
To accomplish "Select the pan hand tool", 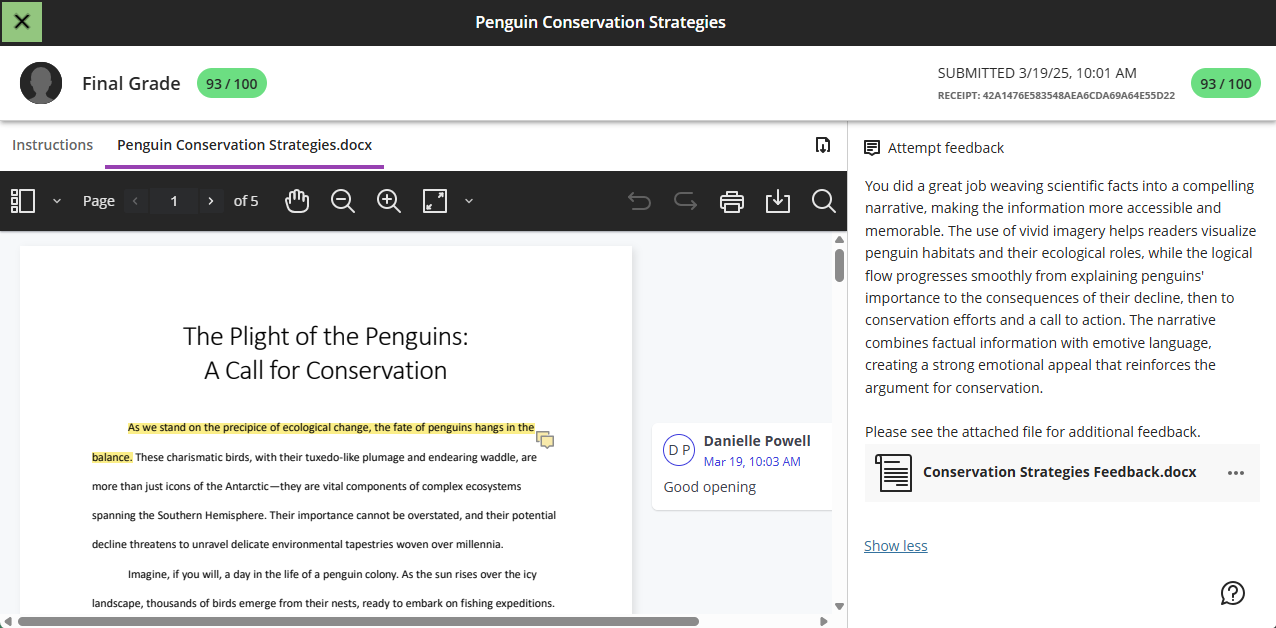I will tap(297, 201).
